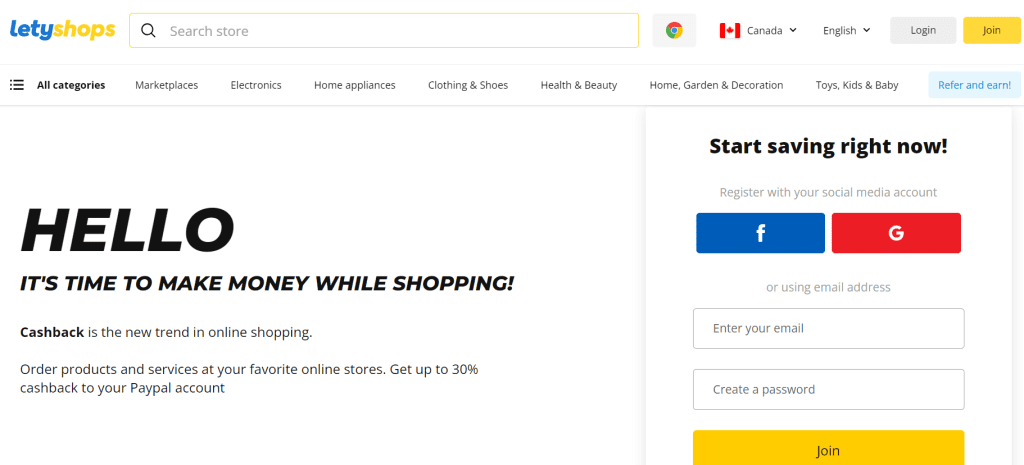Click the Create a password field

click(828, 389)
